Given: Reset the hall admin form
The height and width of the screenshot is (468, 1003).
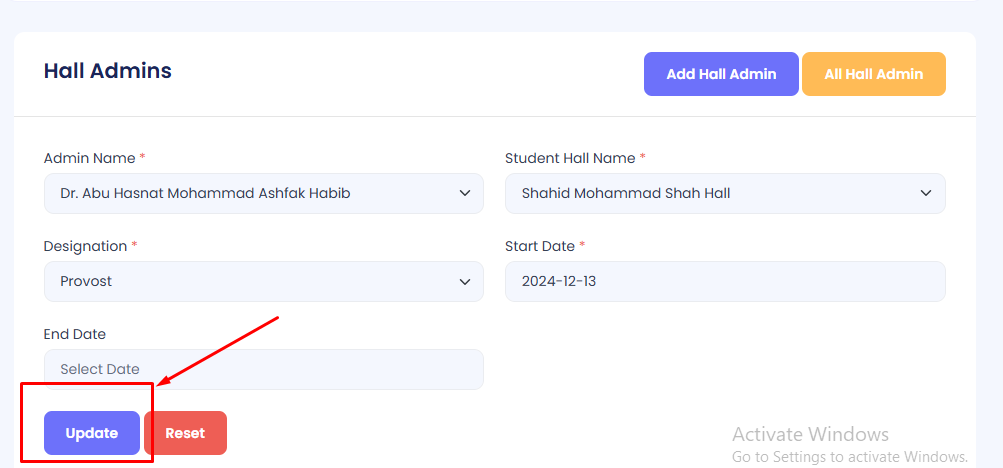Looking at the screenshot, I should click(x=185, y=433).
